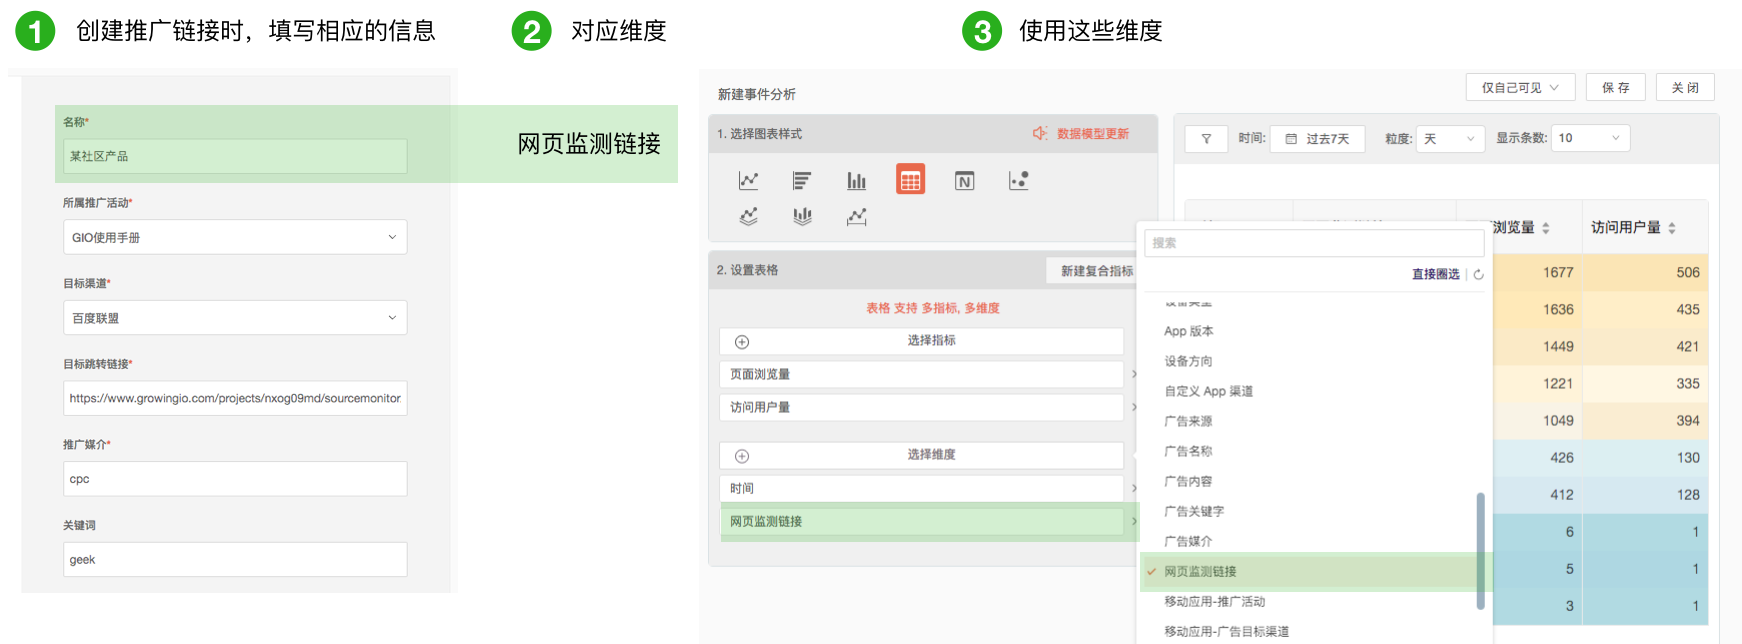Sort by 访问用户量 column arrows
The image size is (1742, 644).
tap(1672, 228)
